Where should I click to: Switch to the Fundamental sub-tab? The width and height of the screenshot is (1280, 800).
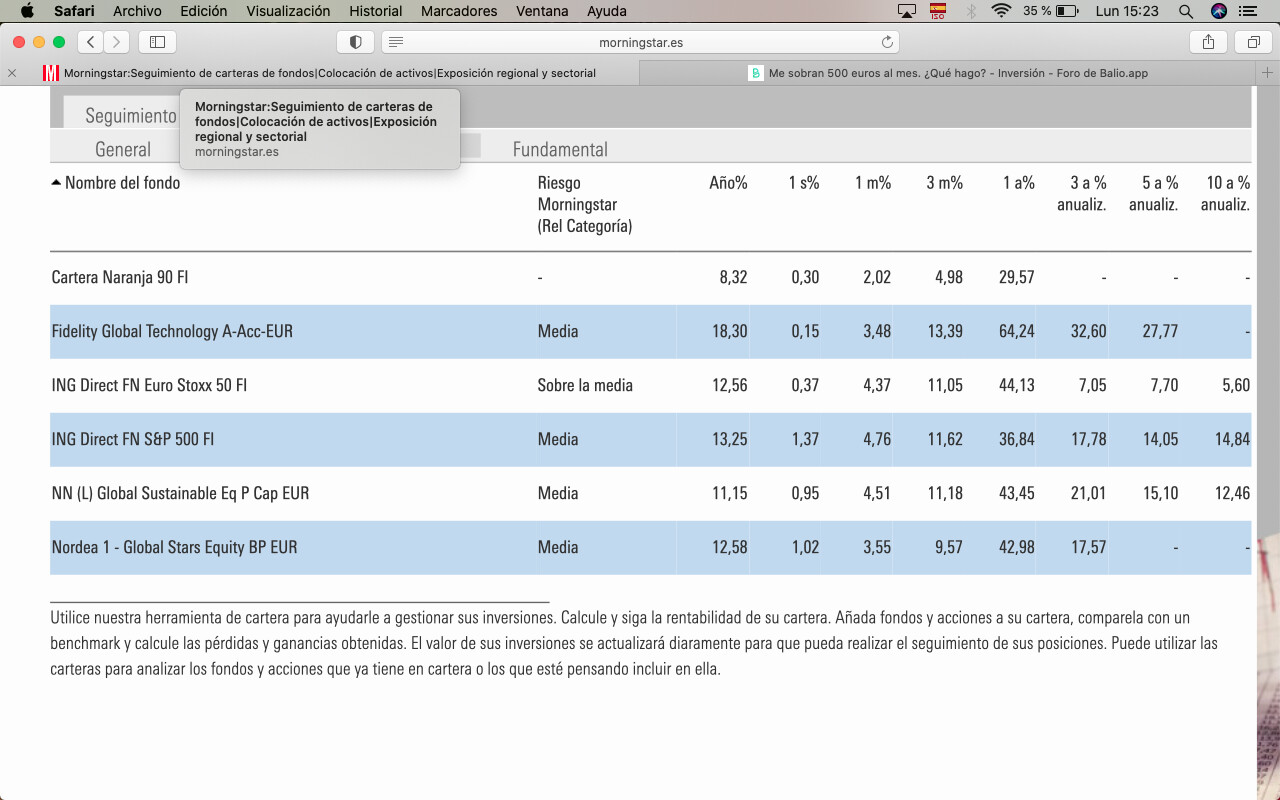coord(560,149)
